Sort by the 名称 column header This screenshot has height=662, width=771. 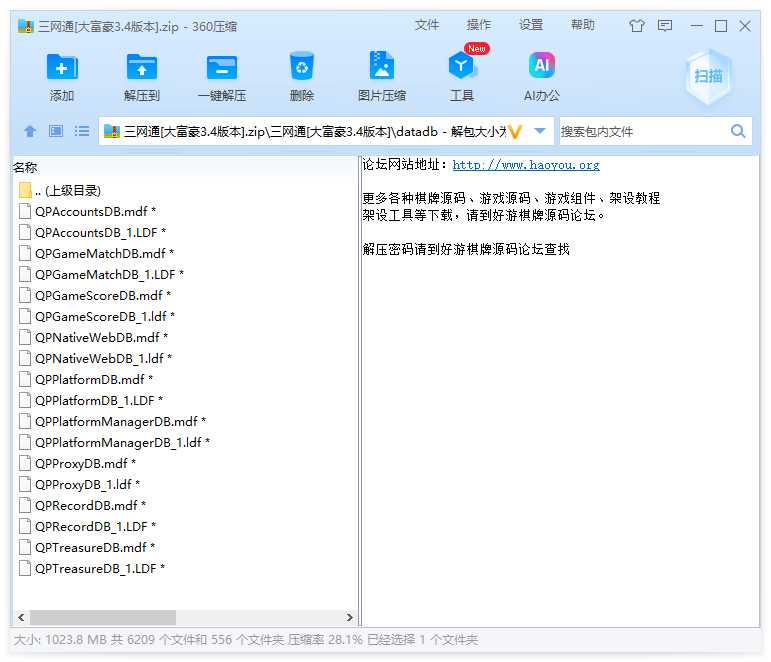(x=25, y=168)
